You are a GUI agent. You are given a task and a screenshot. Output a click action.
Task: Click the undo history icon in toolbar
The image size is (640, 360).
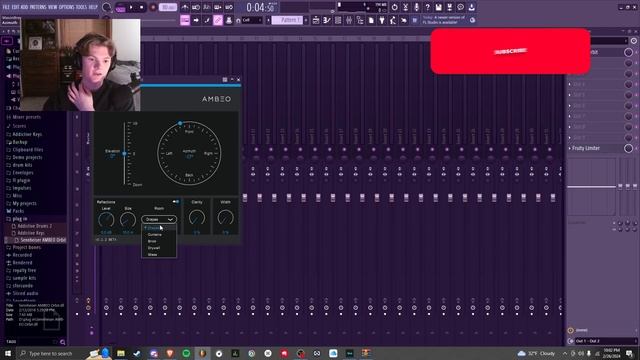coord(394,7)
